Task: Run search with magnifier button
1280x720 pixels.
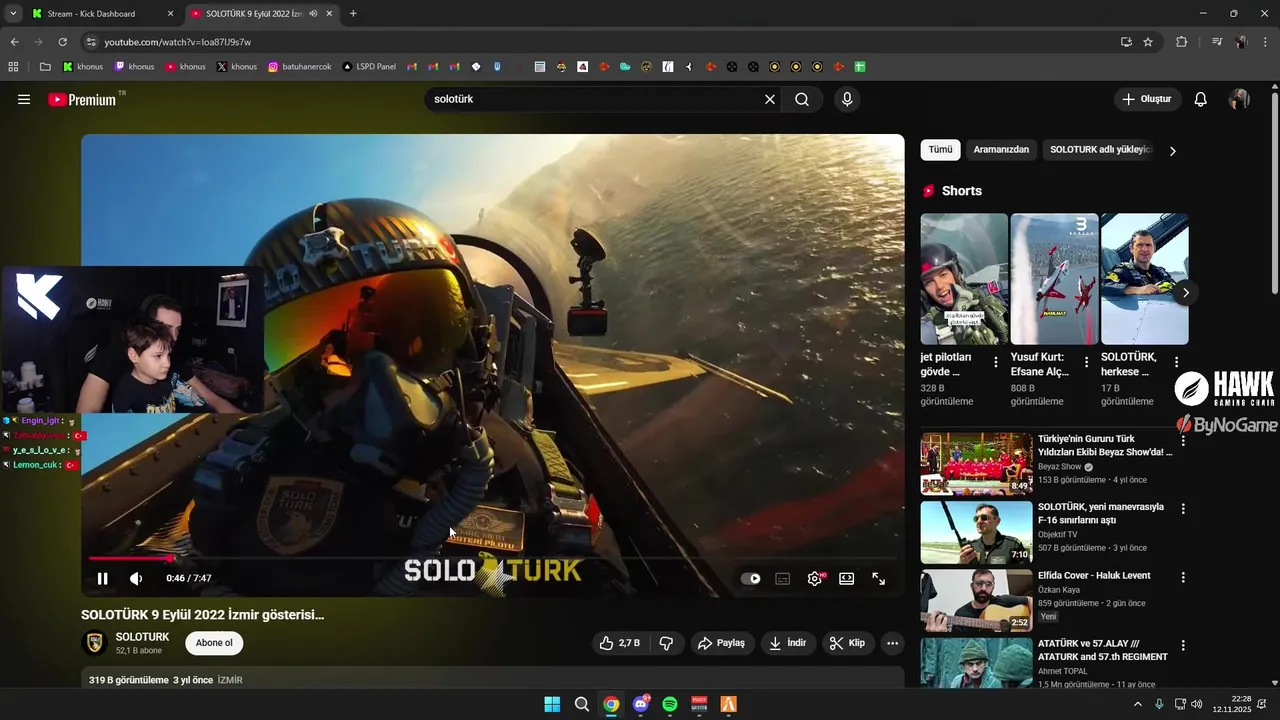Action: coord(802,99)
